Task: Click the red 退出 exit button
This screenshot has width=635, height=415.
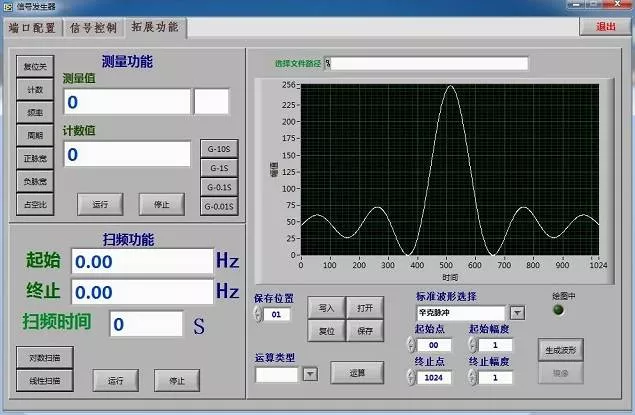Action: click(606, 28)
